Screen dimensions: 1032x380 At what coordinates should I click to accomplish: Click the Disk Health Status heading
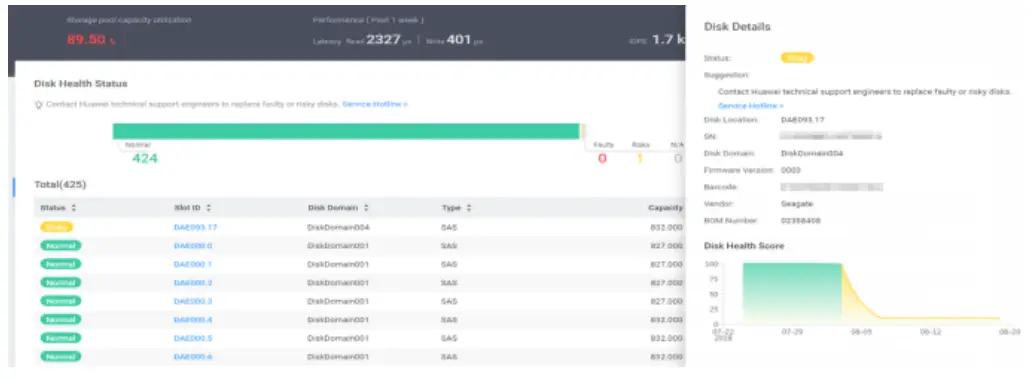[81, 84]
